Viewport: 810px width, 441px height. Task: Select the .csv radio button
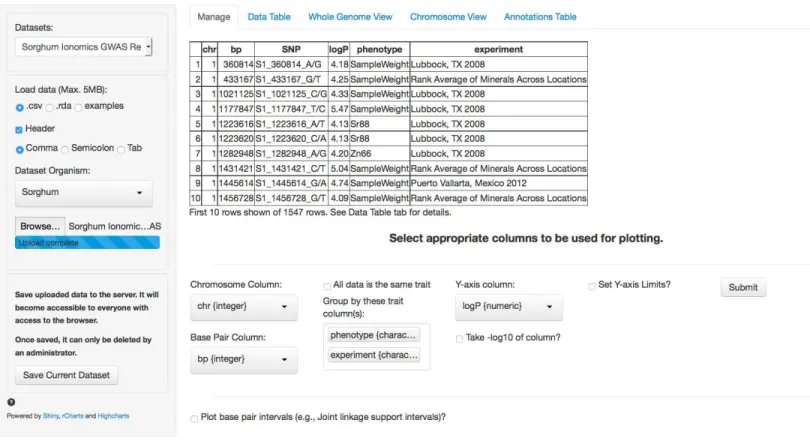click(20, 107)
